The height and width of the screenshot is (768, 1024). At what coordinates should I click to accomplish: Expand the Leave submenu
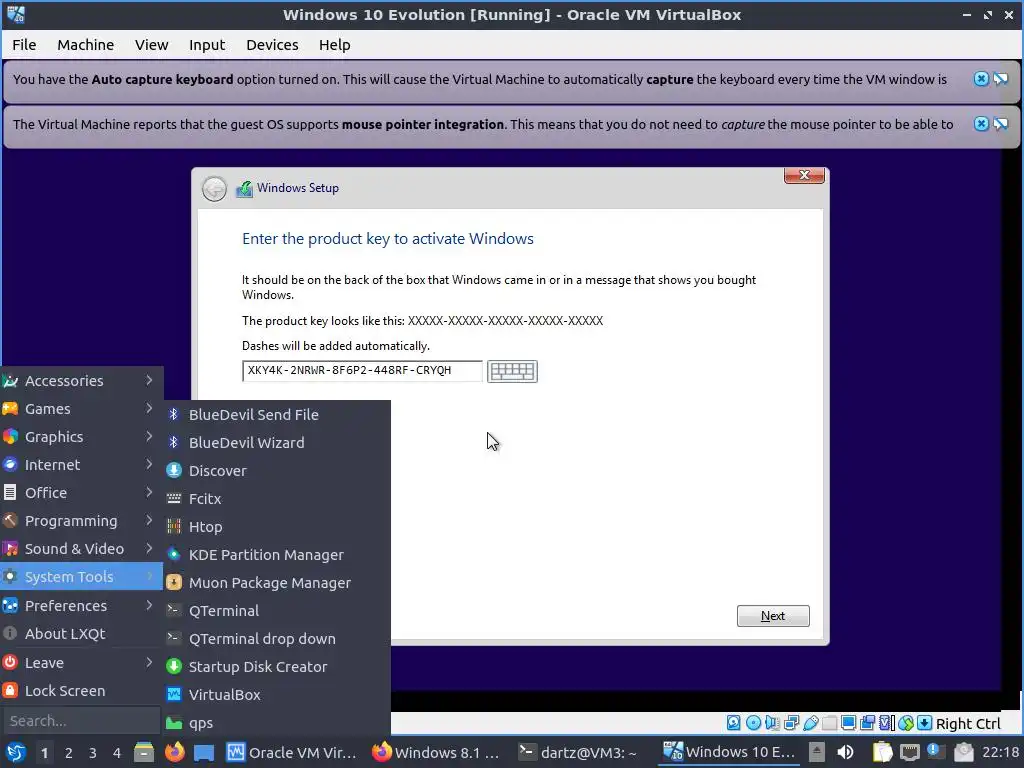81,662
